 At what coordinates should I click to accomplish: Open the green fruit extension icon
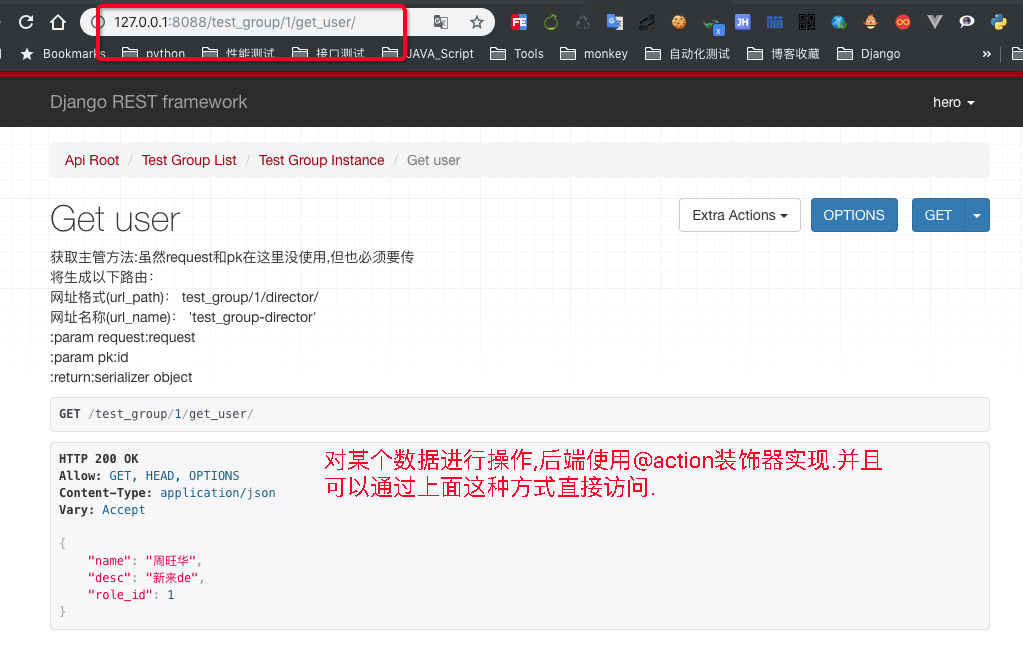[x=551, y=22]
